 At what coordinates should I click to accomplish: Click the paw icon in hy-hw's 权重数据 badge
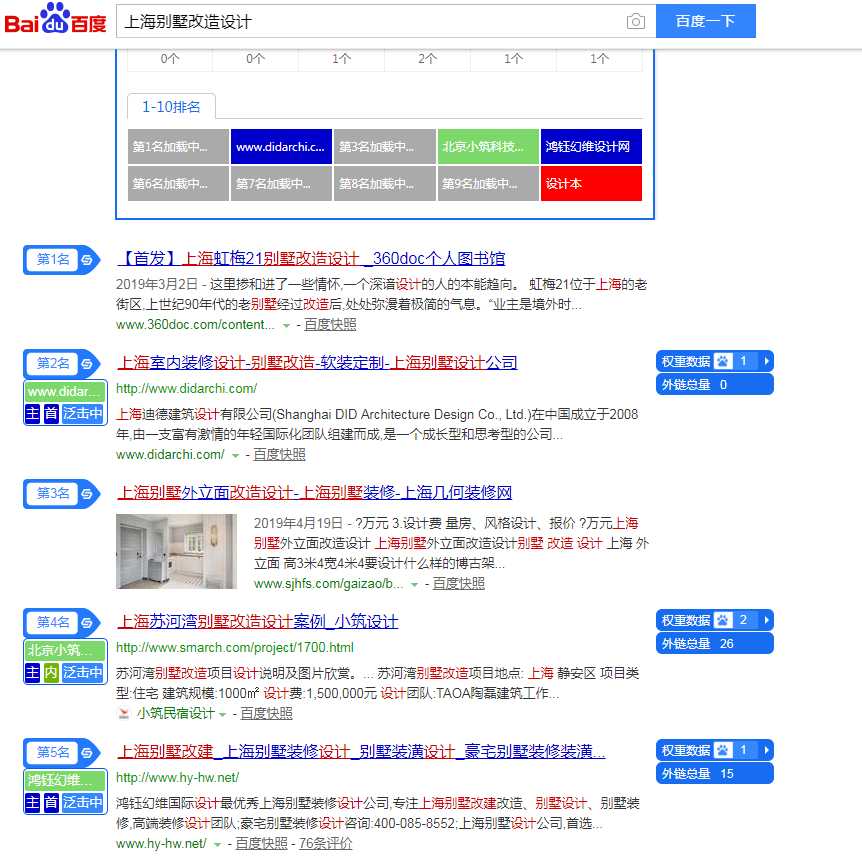(723, 750)
